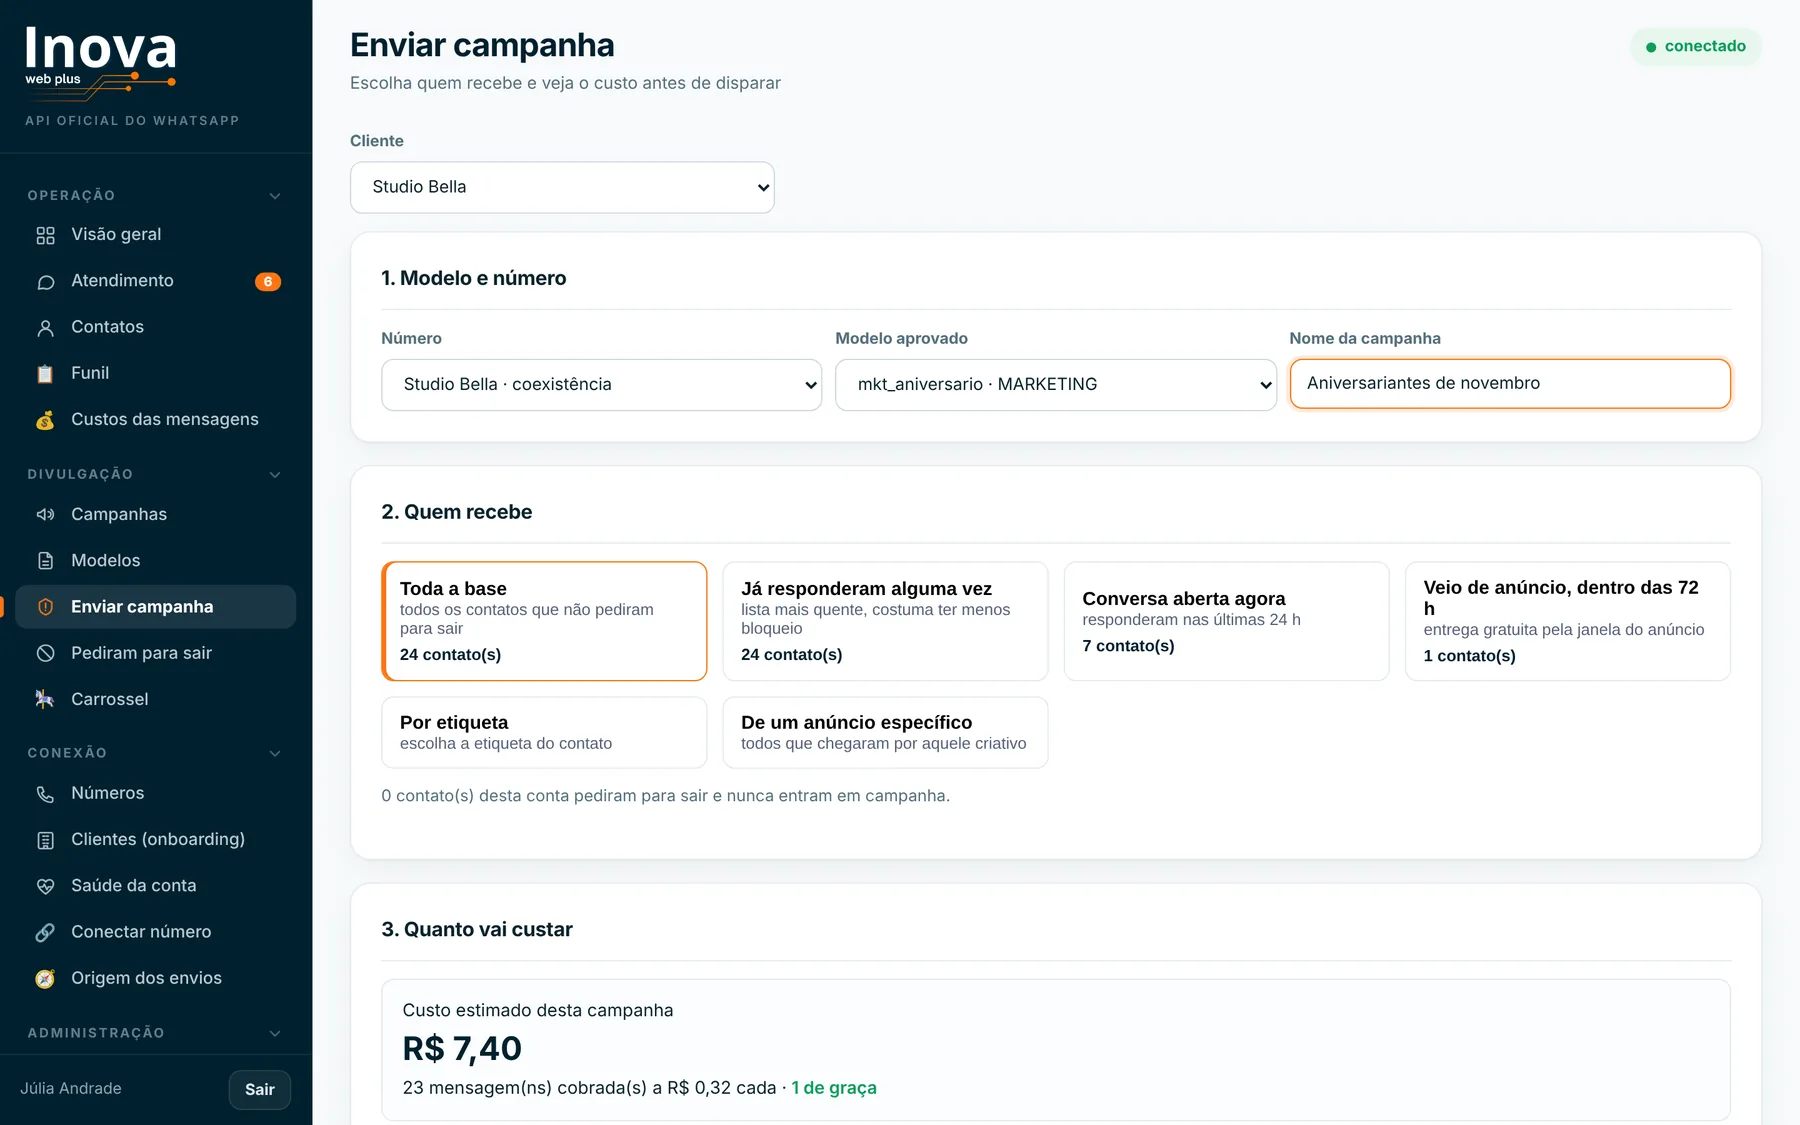
Task: Select Veio de anúncio, dentro das 72 h
Action: tap(1567, 621)
